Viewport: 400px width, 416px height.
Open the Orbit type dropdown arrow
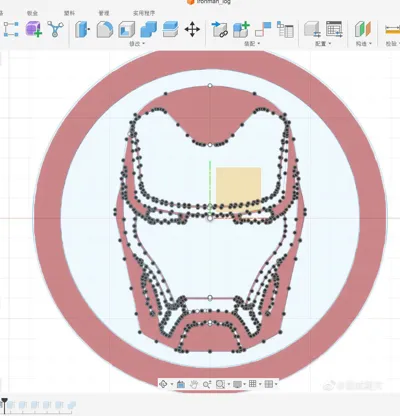tap(172, 385)
